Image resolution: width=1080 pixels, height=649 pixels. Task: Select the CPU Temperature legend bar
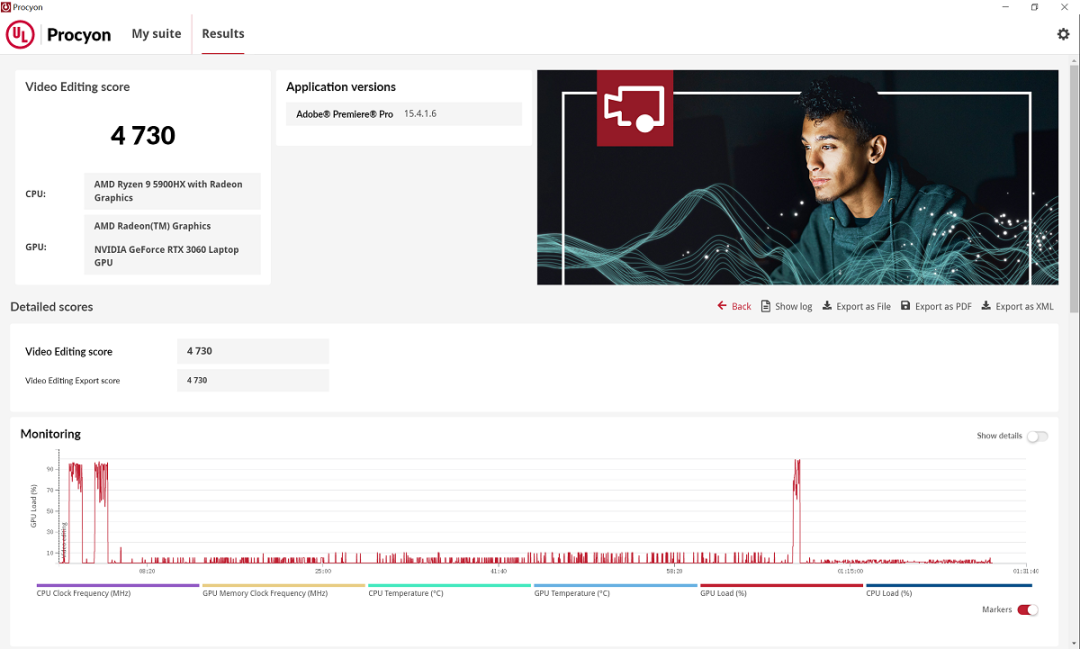click(x=449, y=586)
